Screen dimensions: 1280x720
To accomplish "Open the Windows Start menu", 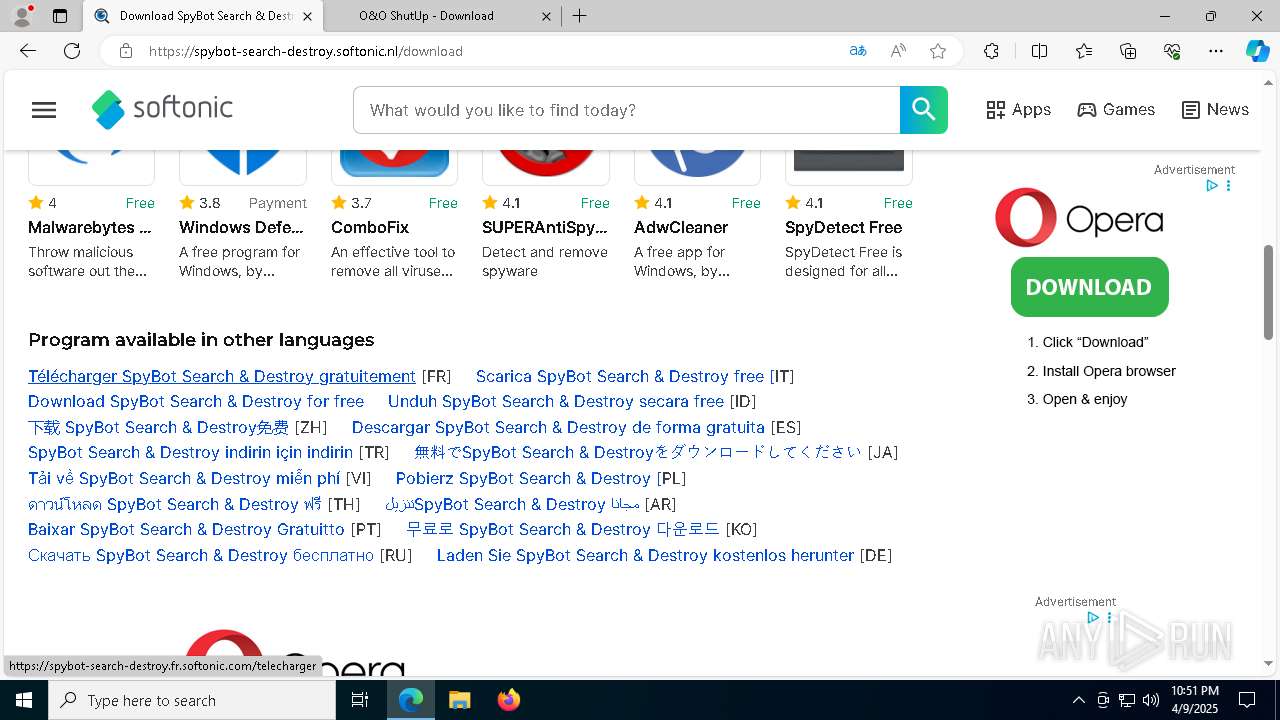I will click(24, 700).
